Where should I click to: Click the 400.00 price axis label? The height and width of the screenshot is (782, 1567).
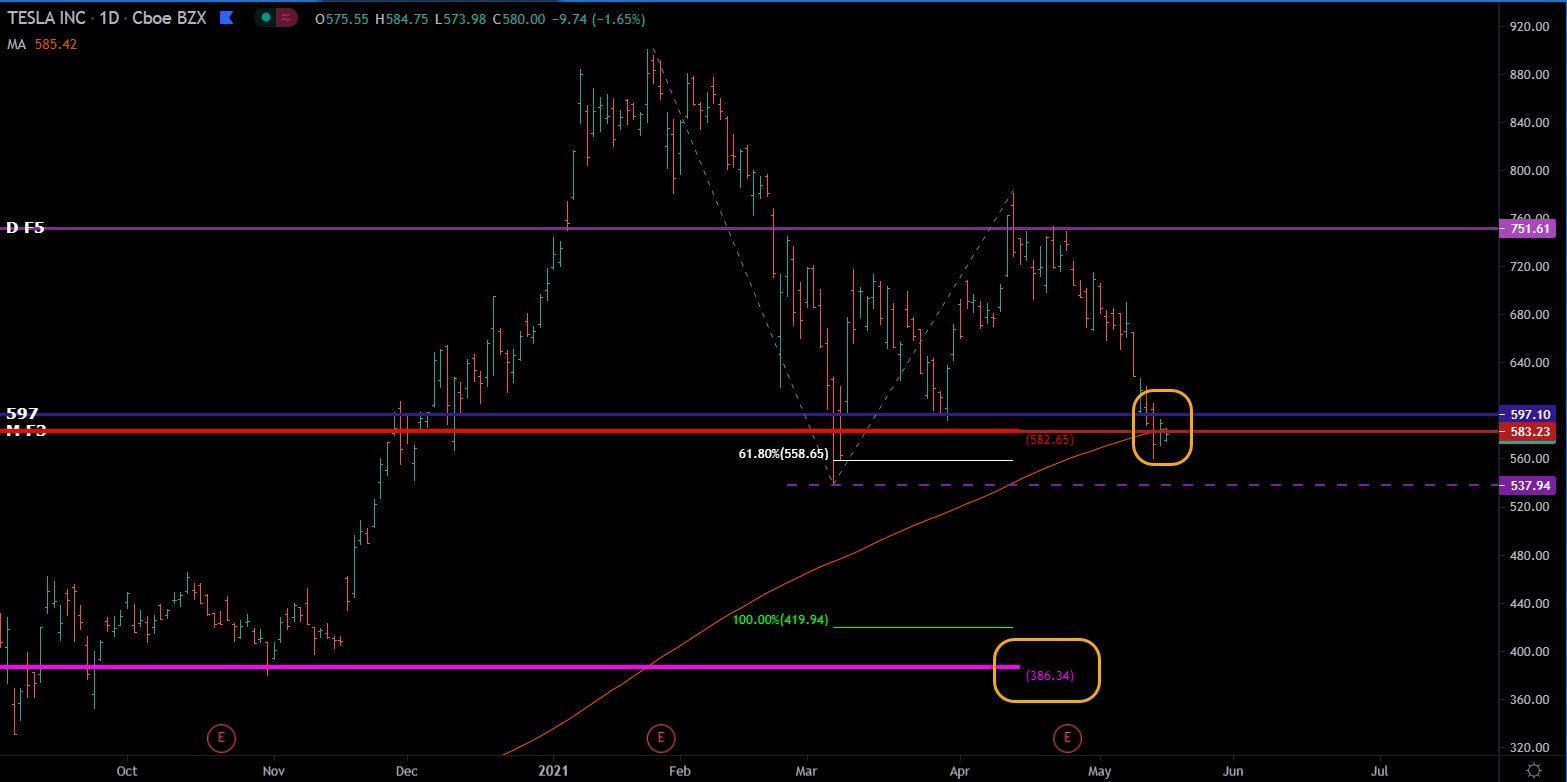1529,651
